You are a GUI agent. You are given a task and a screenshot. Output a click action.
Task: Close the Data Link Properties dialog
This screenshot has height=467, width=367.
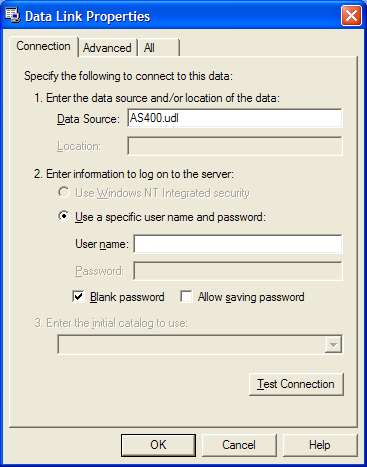click(x=351, y=16)
